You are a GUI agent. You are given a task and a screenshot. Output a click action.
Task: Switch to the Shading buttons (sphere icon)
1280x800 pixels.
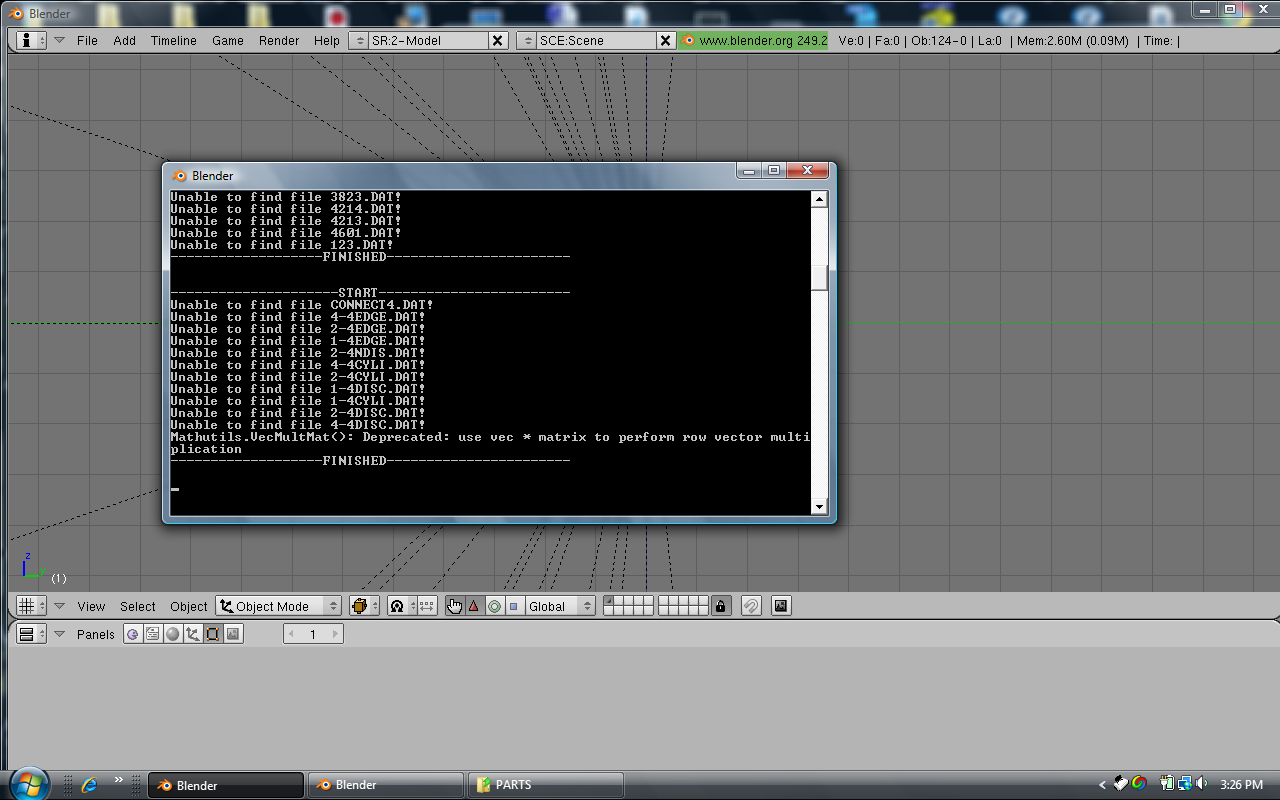[172, 633]
